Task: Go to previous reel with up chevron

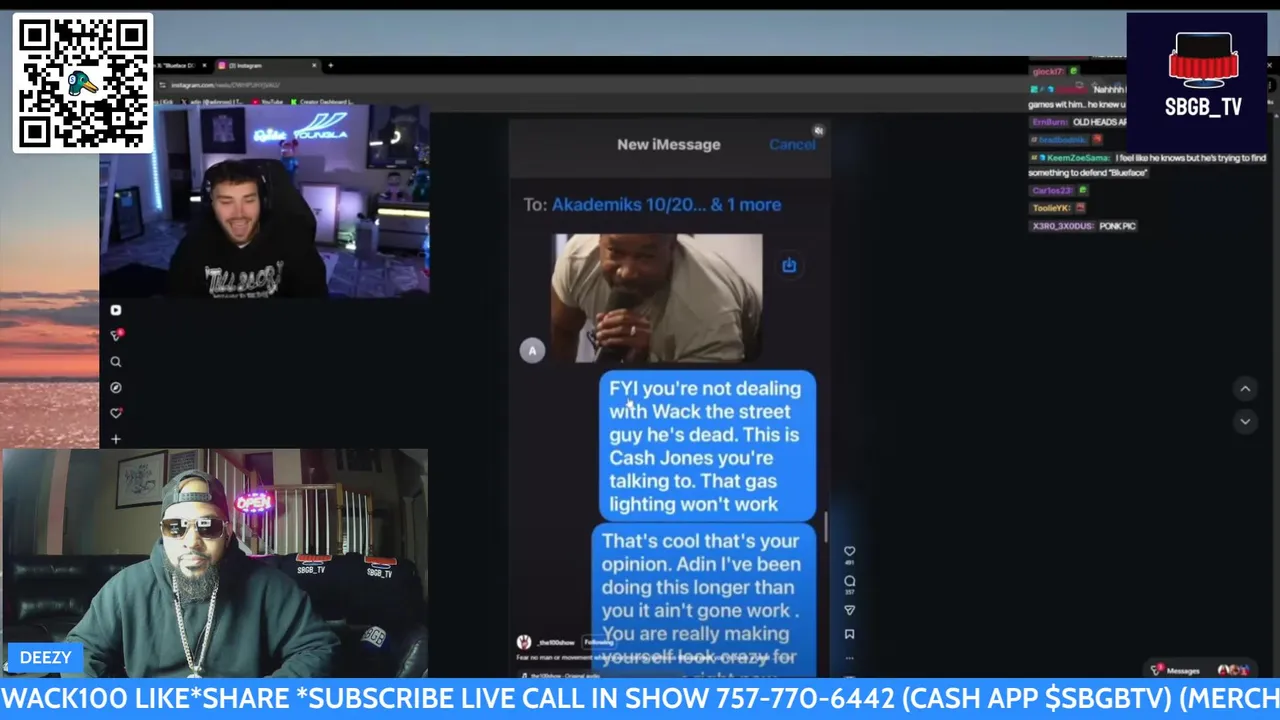Action: 1245,389
